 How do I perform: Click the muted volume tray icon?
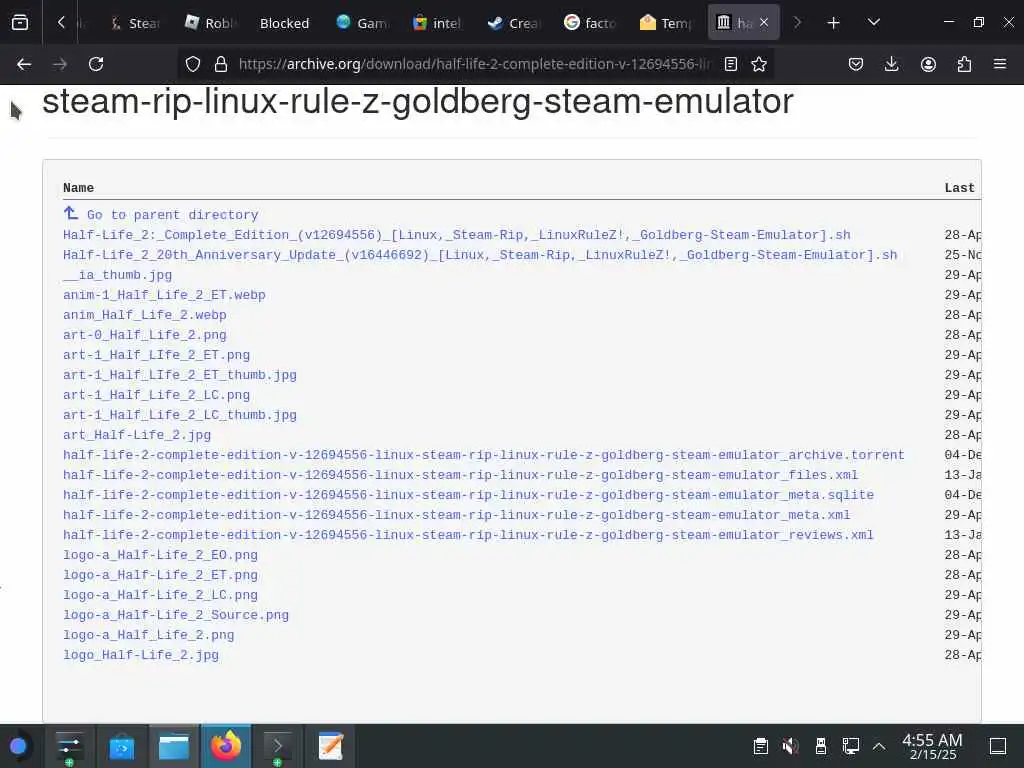coord(790,746)
